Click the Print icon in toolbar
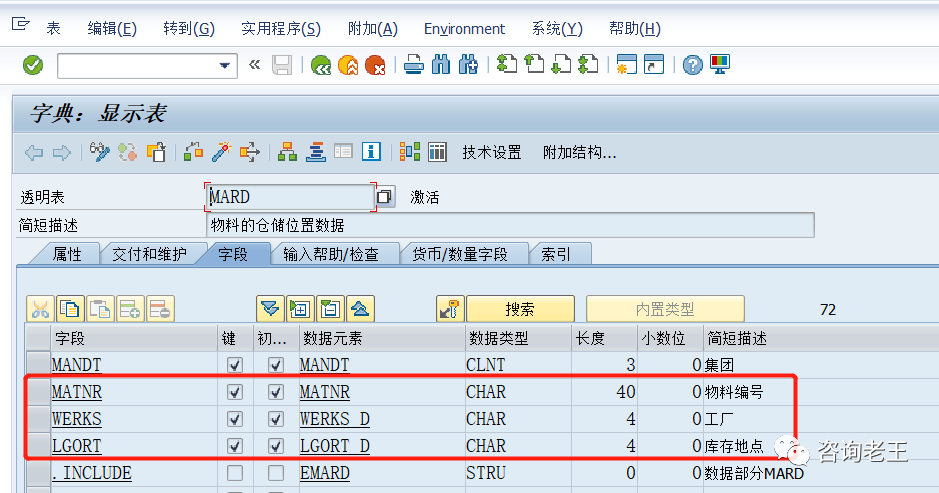 tap(414, 65)
